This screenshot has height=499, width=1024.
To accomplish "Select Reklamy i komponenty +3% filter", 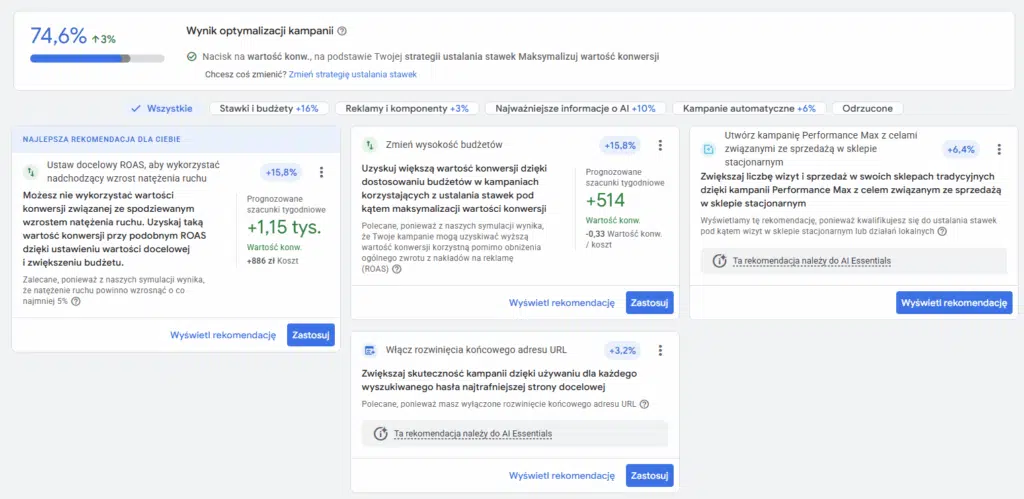I will 407,108.
